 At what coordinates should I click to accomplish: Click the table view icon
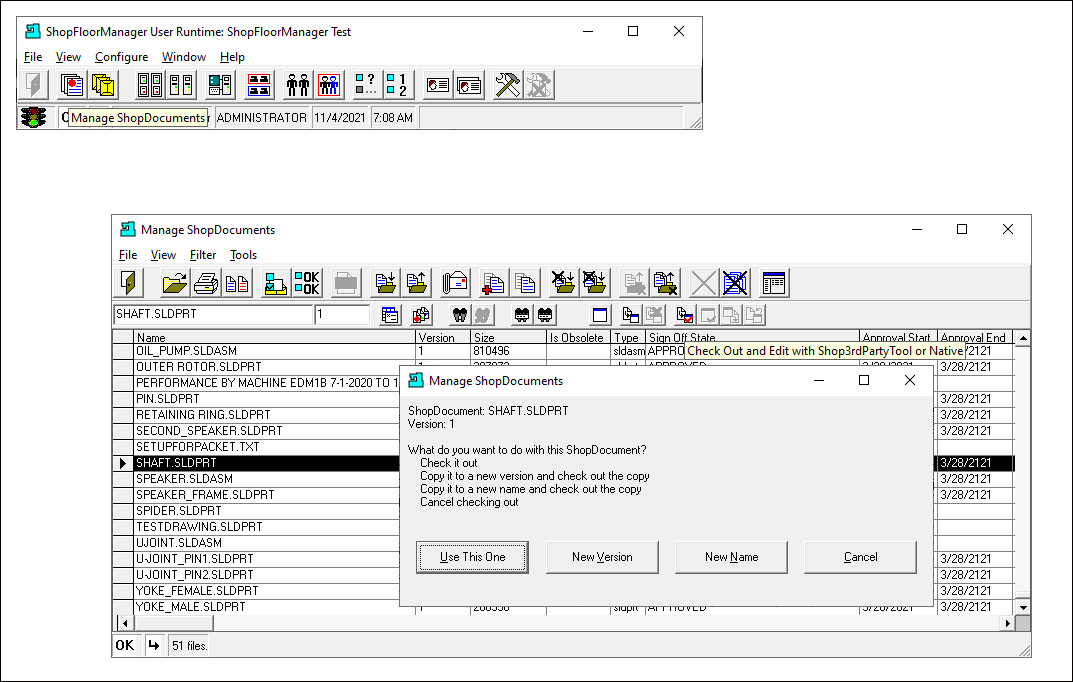[774, 283]
